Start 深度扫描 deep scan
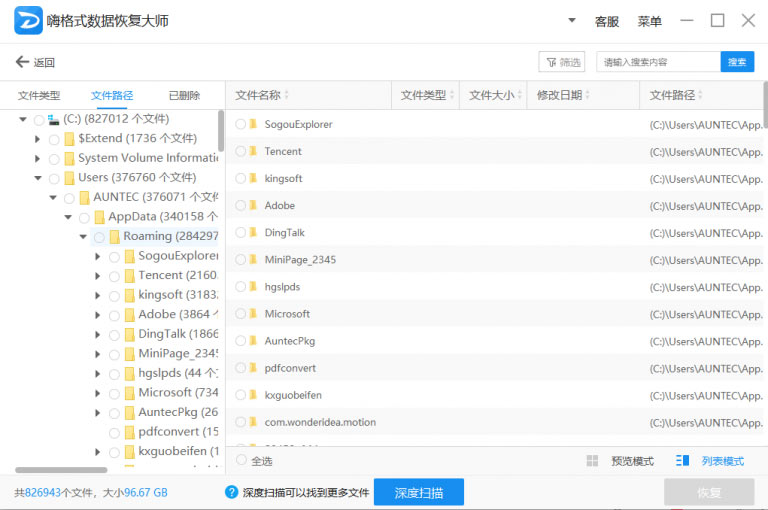 click(x=418, y=492)
